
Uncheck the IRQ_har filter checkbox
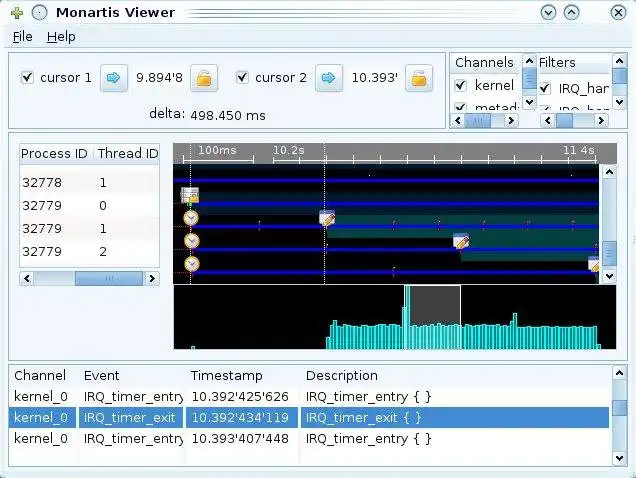pyautogui.click(x=545, y=88)
